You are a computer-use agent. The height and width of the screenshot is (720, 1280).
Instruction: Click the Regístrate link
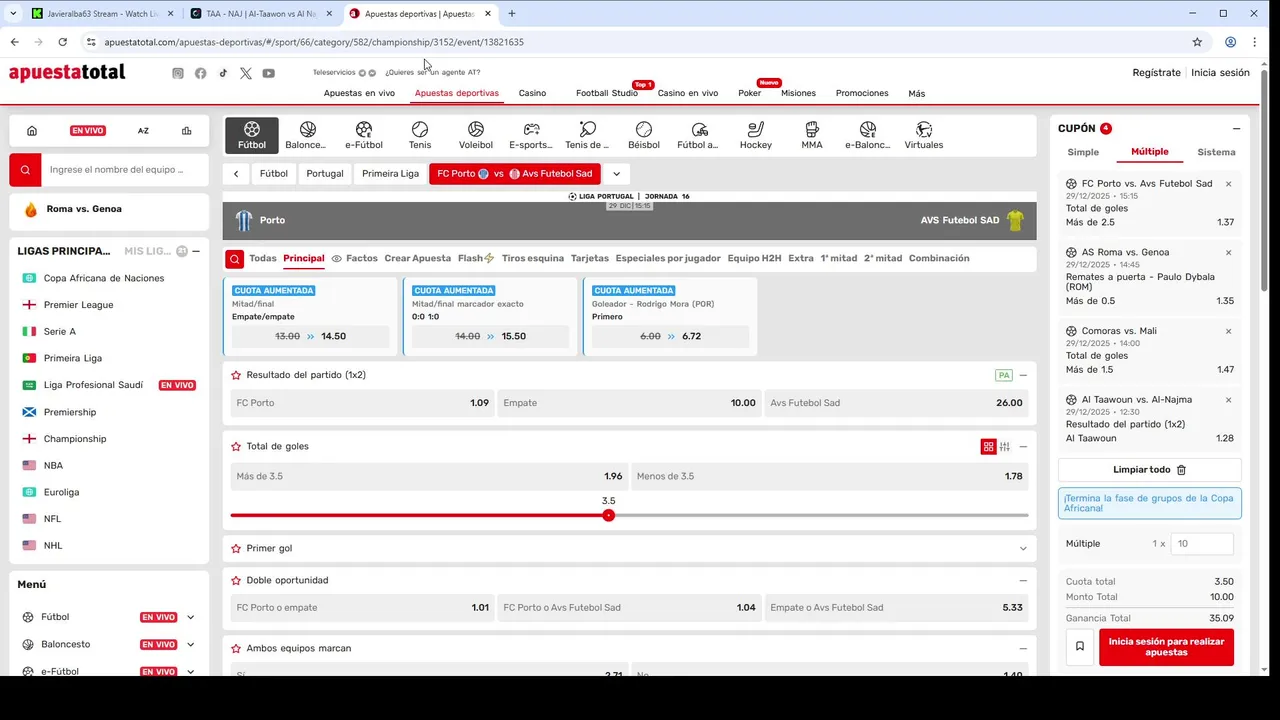tap(1156, 73)
